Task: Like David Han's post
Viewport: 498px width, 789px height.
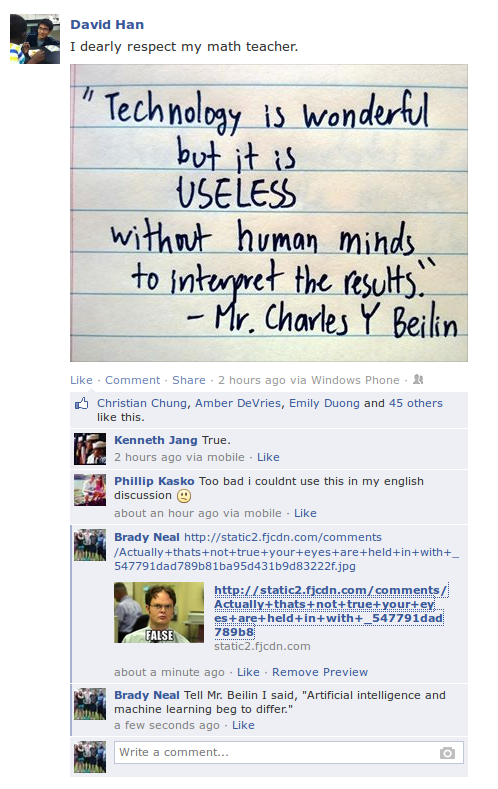Action: click(x=81, y=380)
